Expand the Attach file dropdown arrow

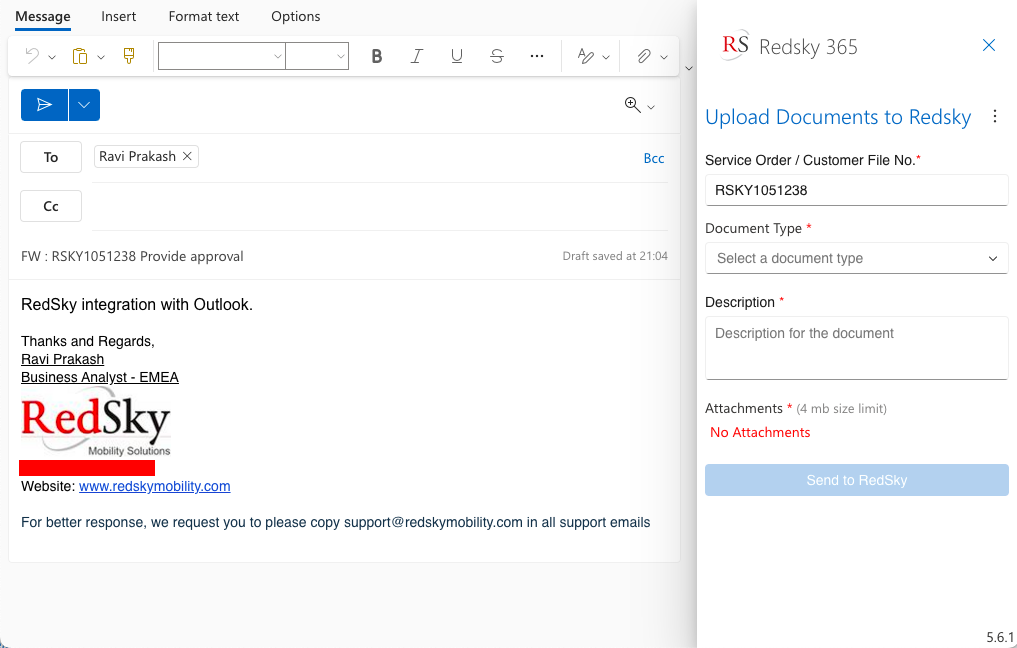(664, 58)
